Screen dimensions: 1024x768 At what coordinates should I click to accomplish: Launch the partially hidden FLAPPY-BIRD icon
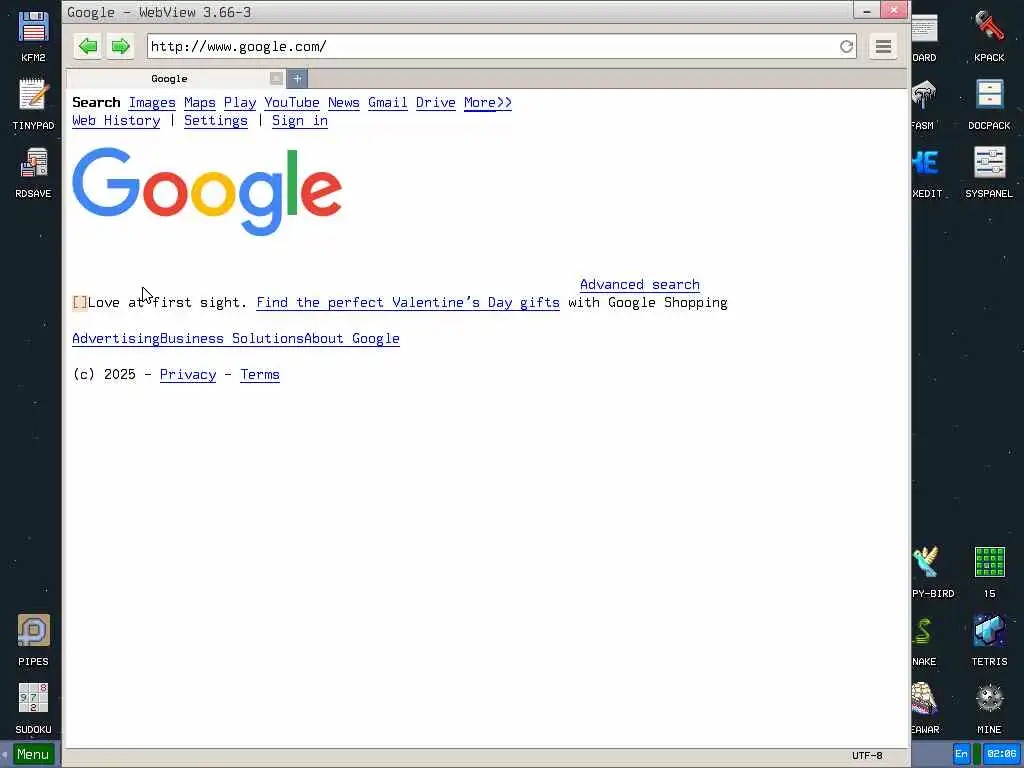point(933,572)
